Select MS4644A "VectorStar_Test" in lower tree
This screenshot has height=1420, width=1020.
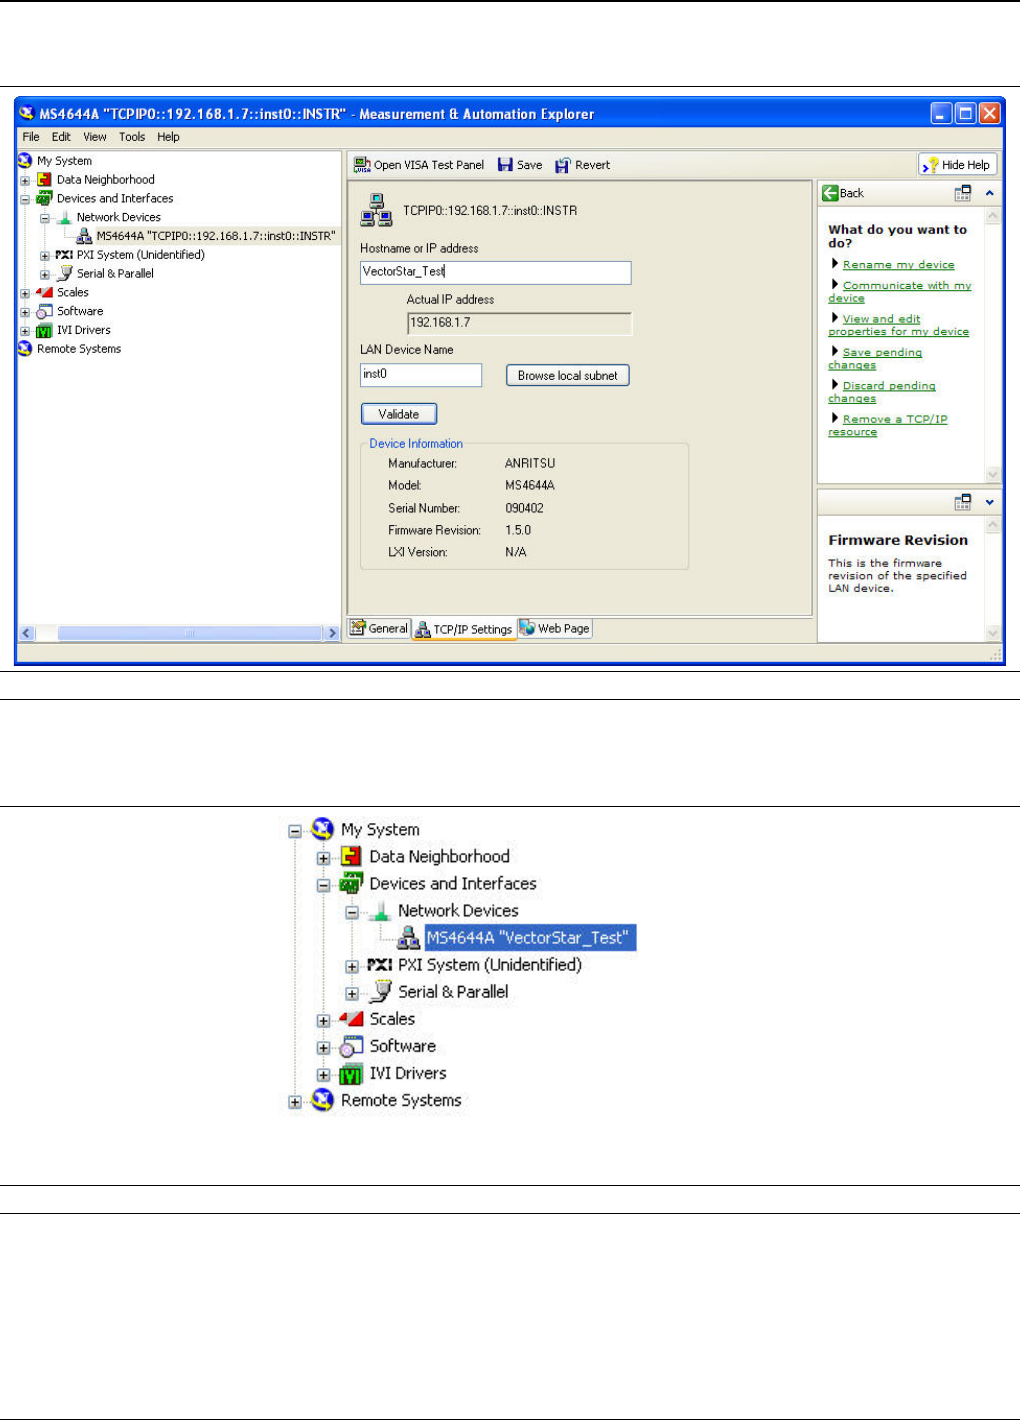click(530, 938)
